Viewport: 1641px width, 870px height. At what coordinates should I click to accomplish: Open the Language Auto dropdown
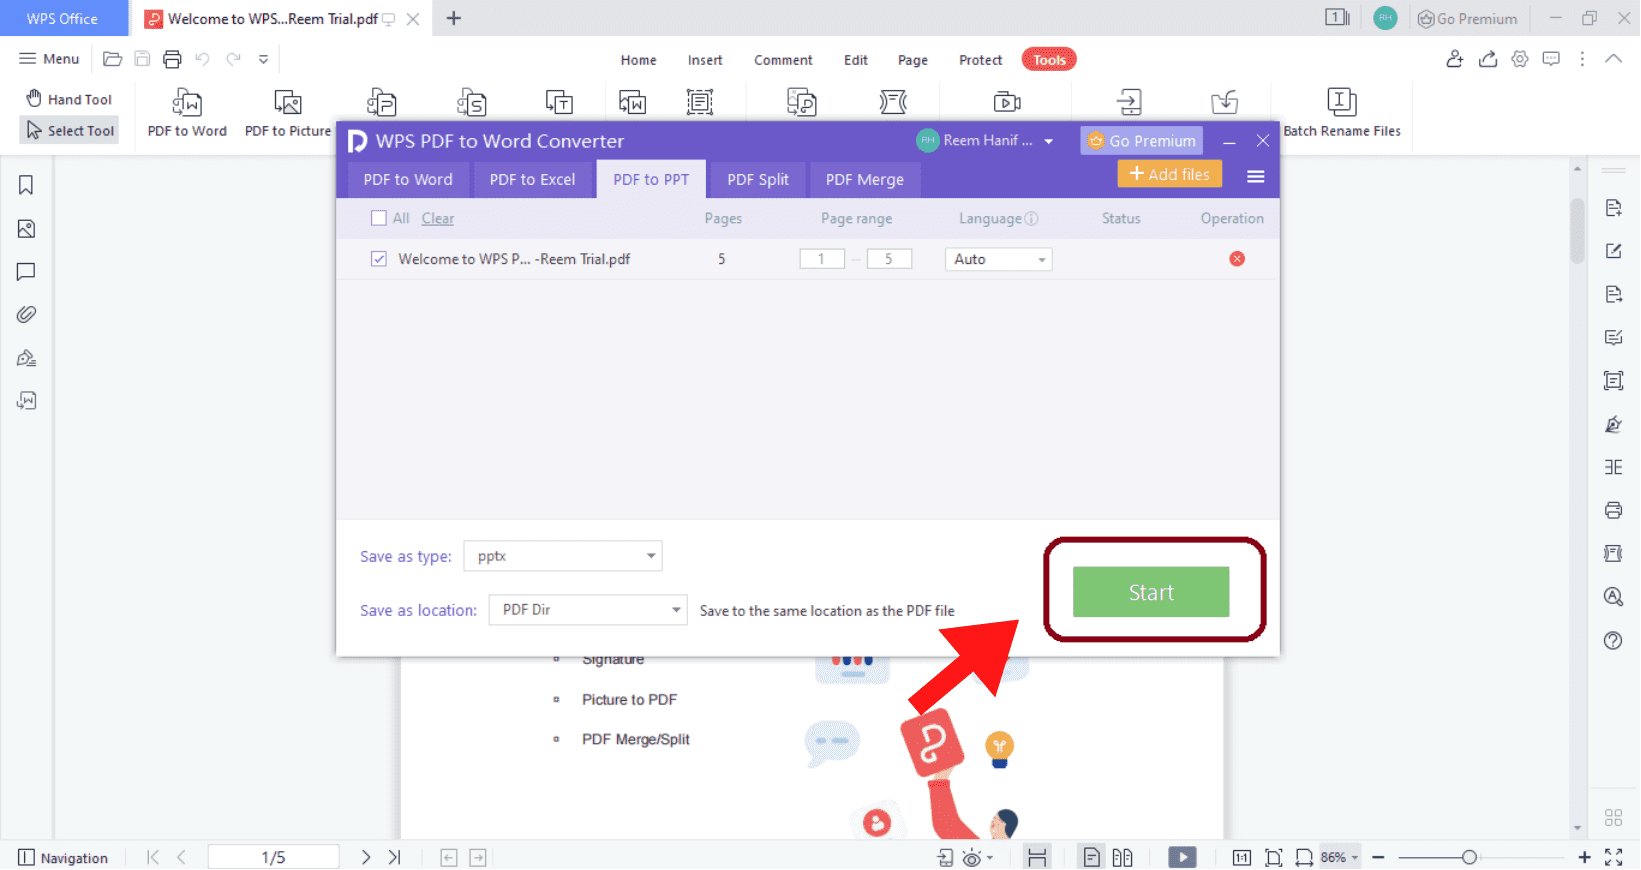[x=998, y=259]
